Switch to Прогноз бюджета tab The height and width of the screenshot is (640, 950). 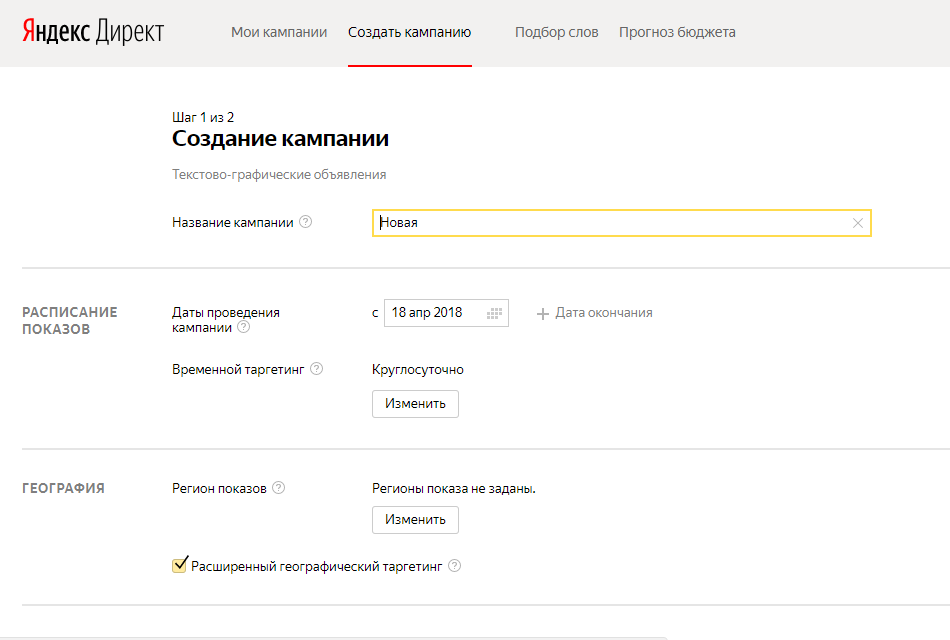[677, 32]
